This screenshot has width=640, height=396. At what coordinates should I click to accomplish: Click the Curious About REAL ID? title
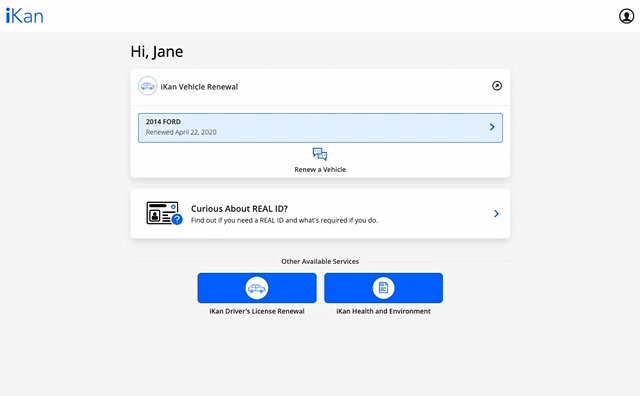click(239, 209)
